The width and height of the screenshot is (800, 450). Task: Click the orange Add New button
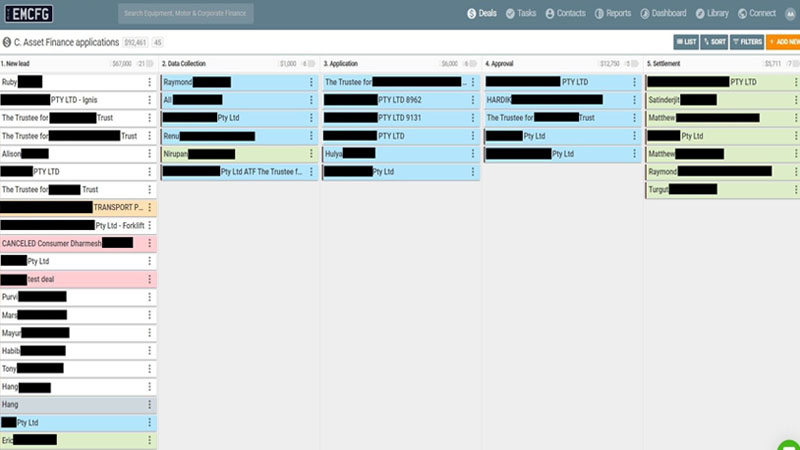(783, 42)
